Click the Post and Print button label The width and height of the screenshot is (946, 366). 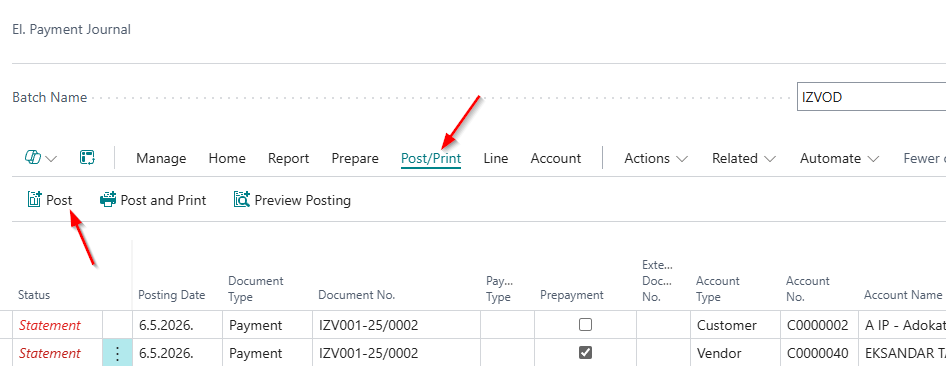[x=163, y=200]
